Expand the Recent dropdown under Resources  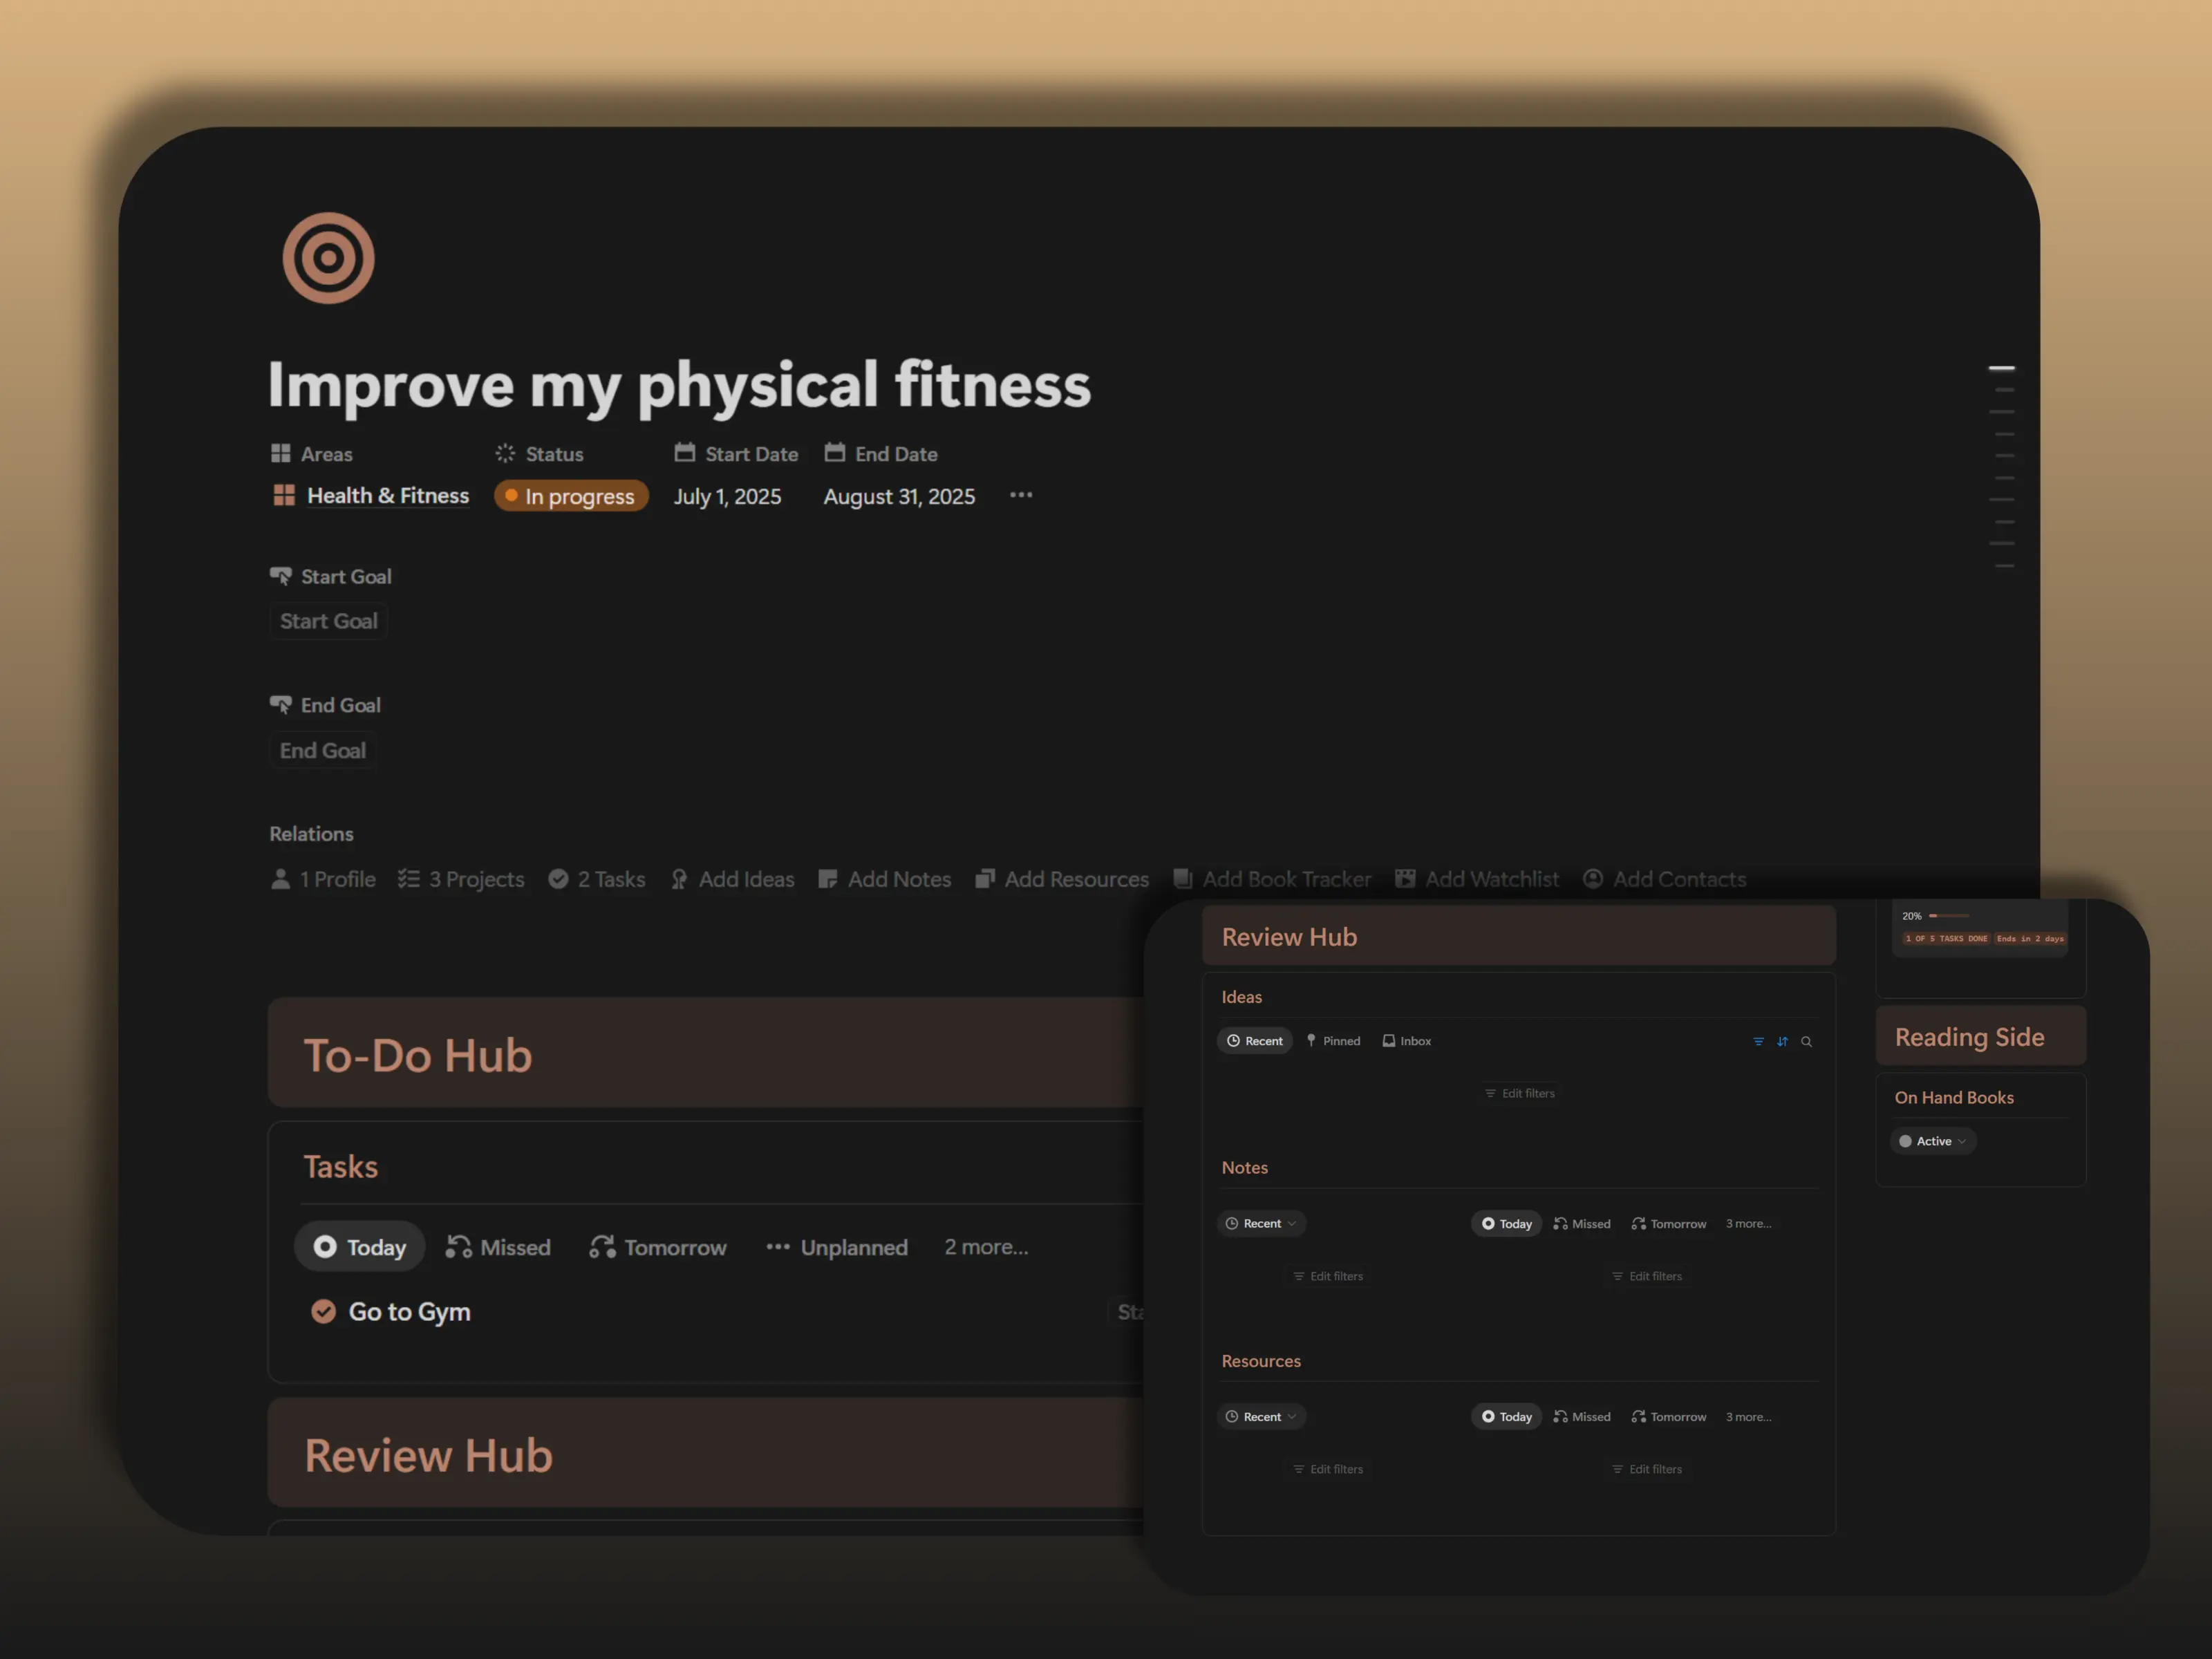[1261, 1416]
